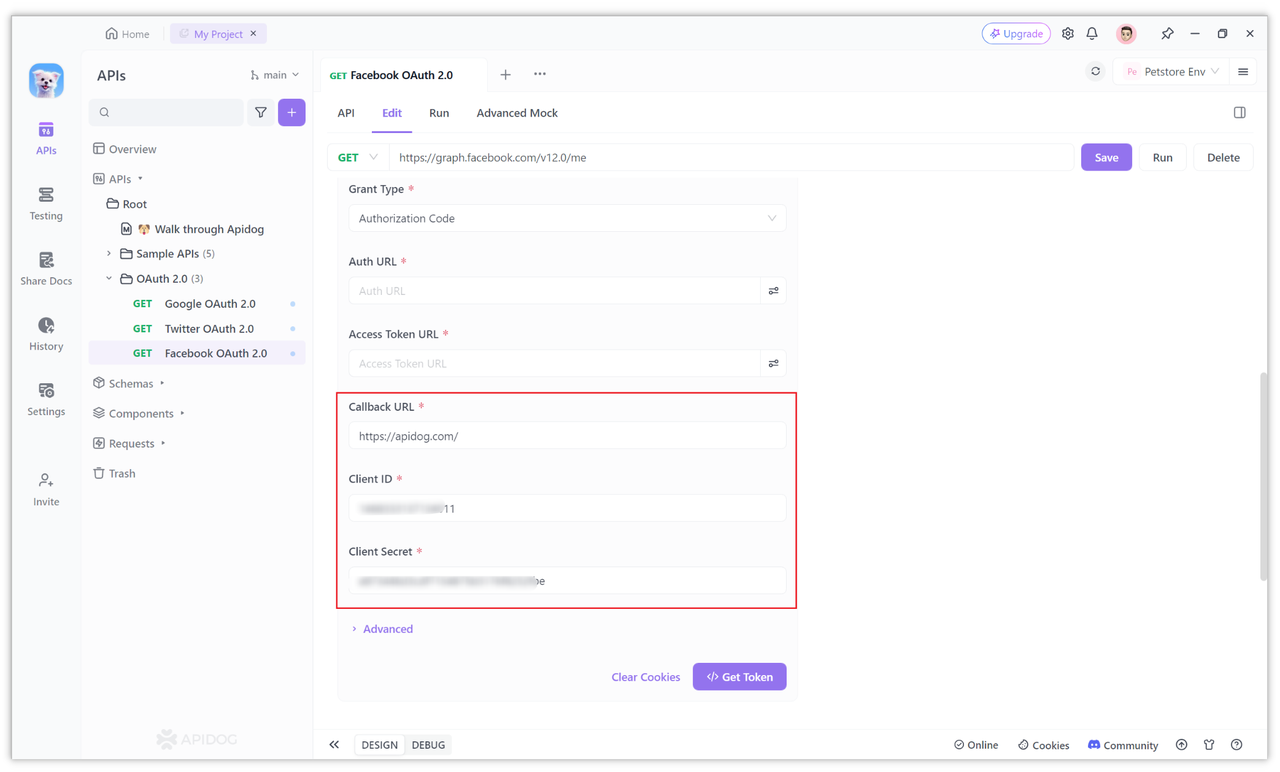Screen dimensions: 1280x772
Task: Open the Share Docs section
Action: coord(46,268)
